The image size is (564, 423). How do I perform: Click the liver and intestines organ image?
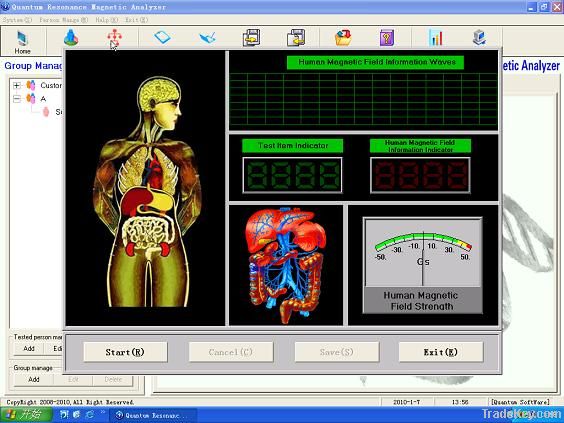click(286, 265)
